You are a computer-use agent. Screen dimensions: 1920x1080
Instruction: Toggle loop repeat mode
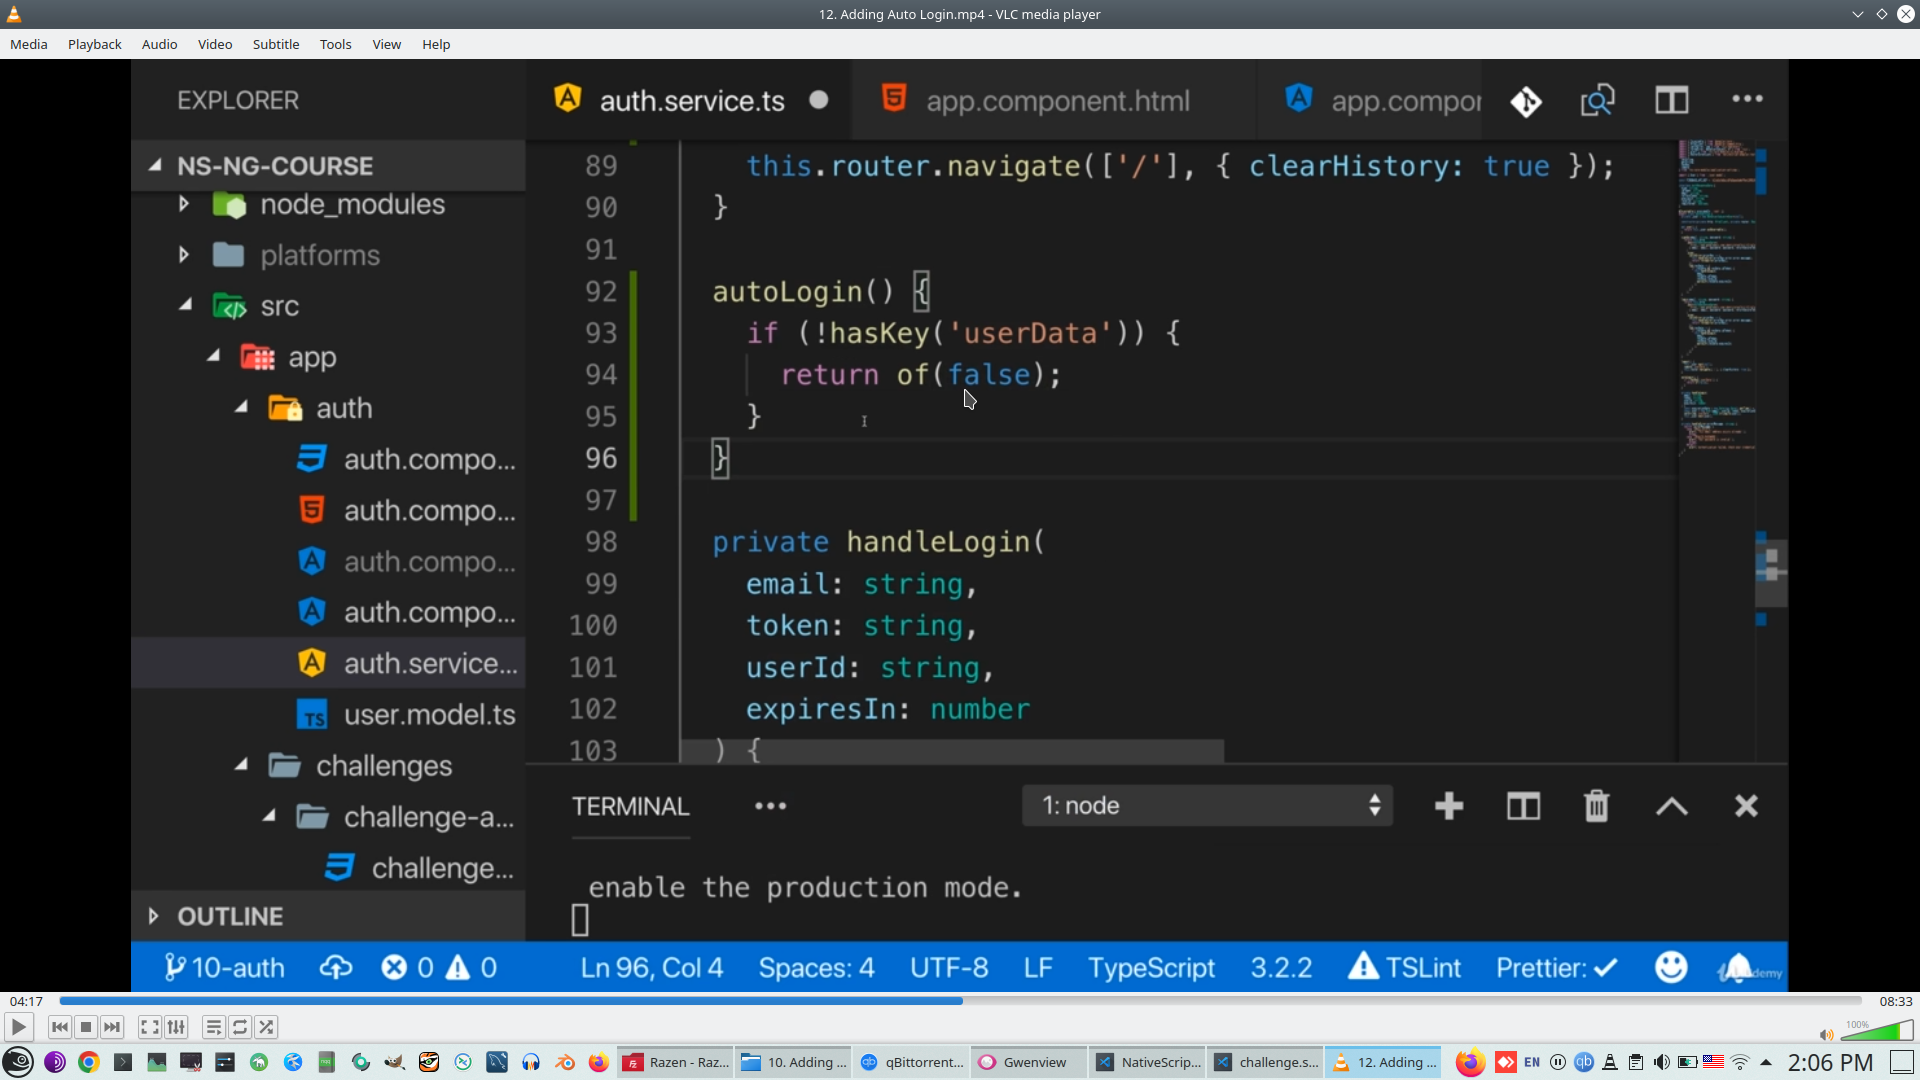click(240, 1027)
